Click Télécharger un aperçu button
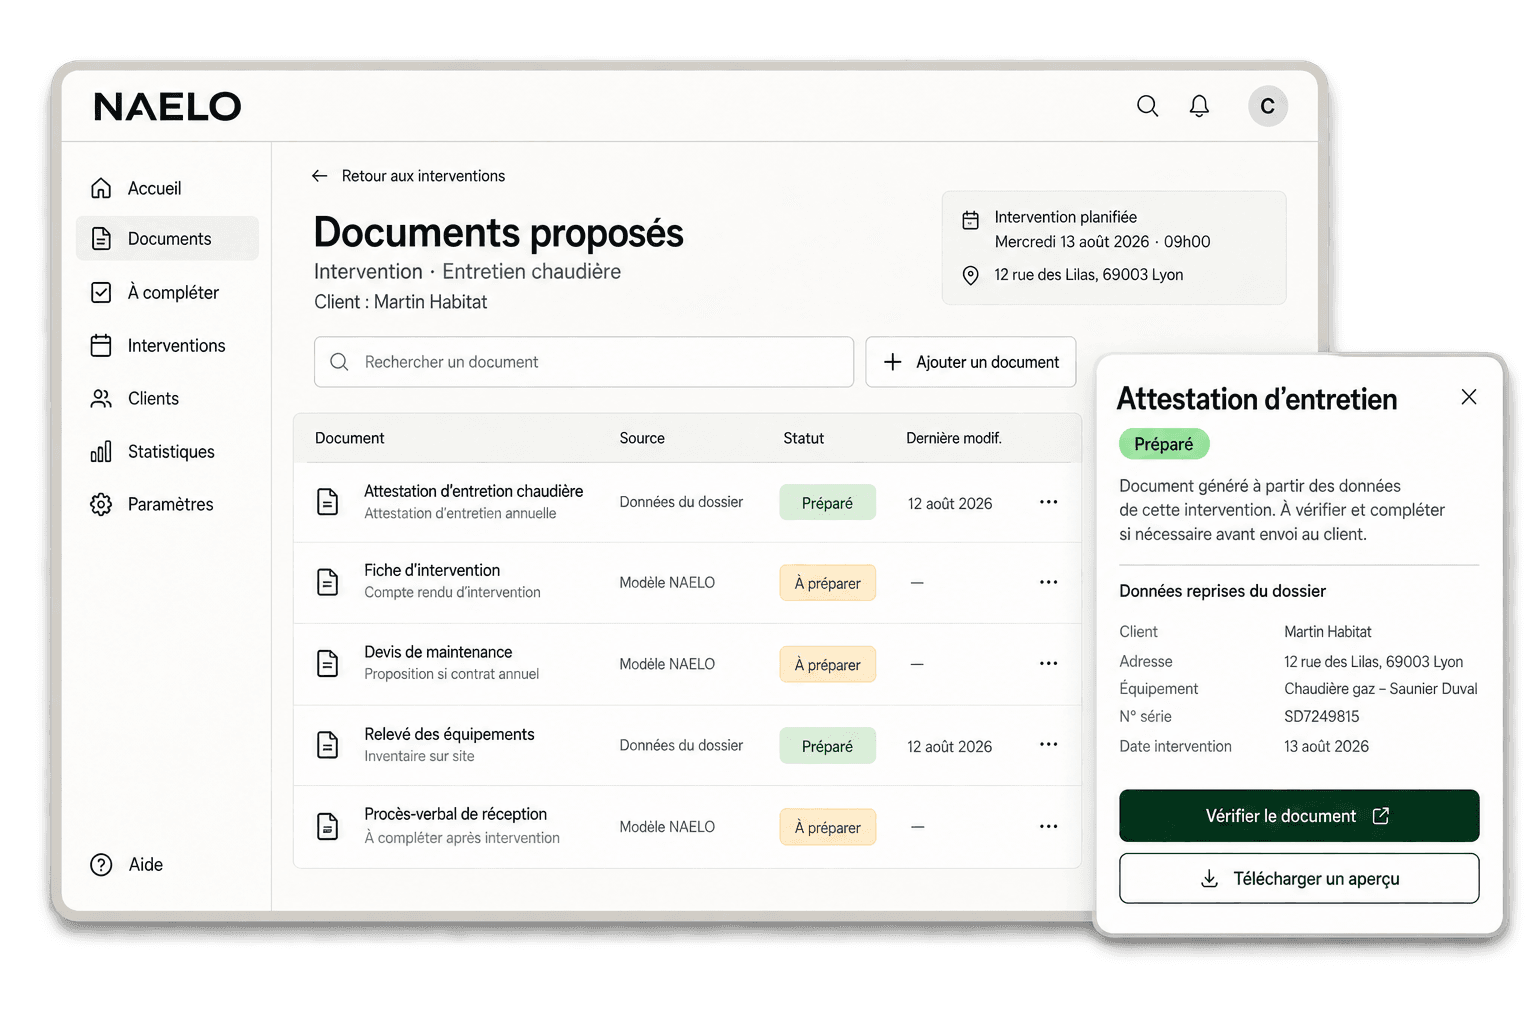Image resolution: width=1536 pixels, height=1024 pixels. (1299, 878)
